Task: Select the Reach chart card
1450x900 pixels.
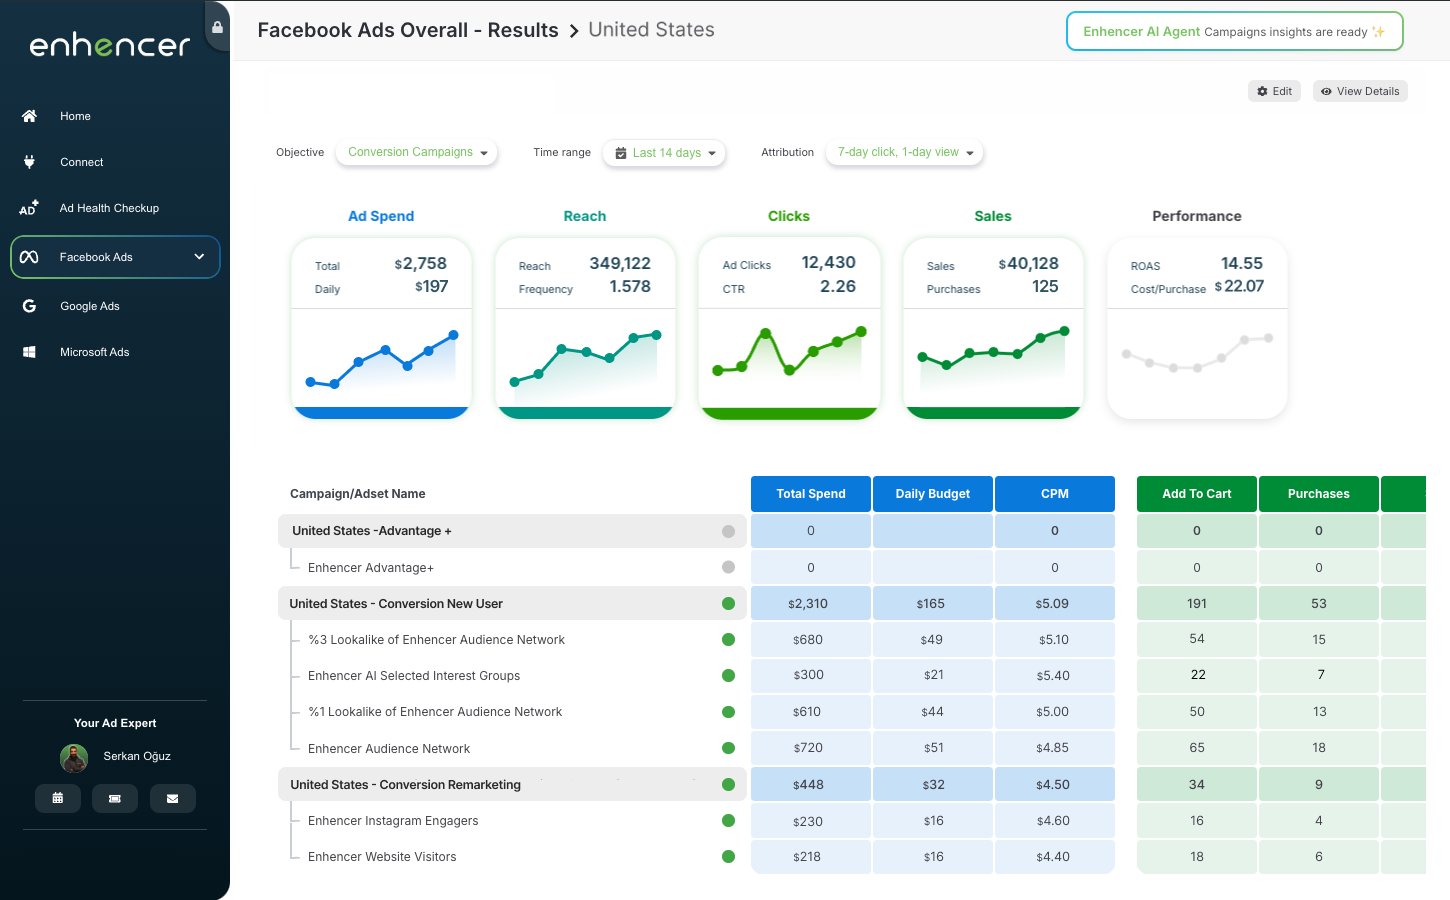Action: pos(585,328)
